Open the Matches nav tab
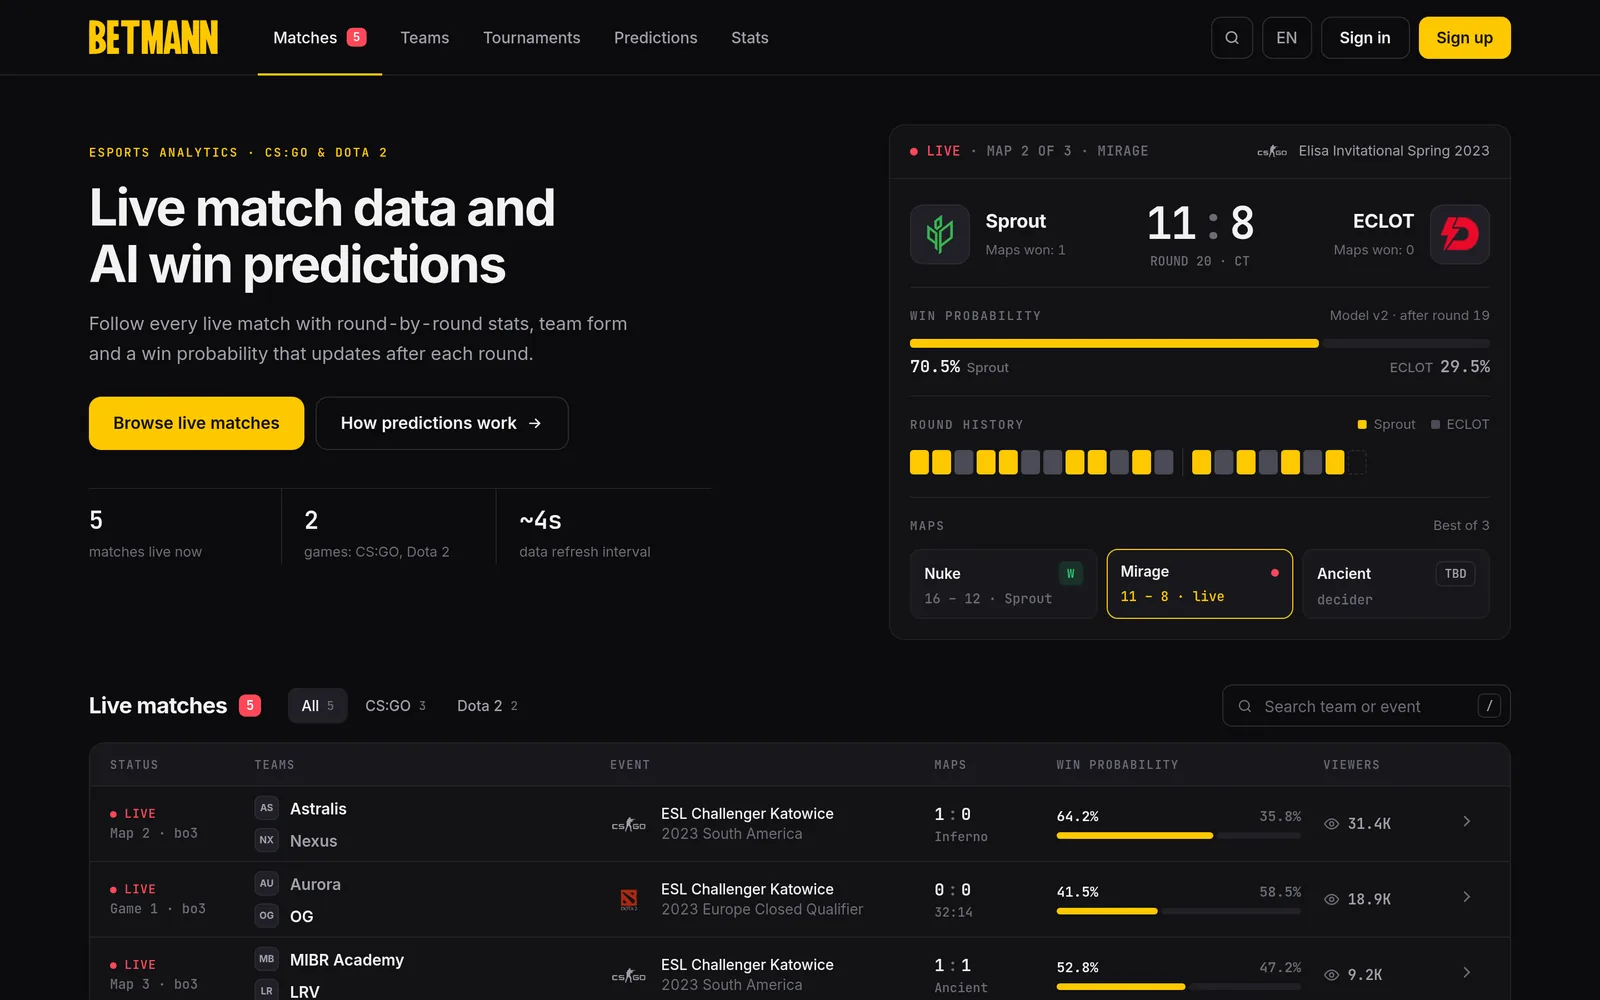This screenshot has width=1600, height=1000. coord(320,38)
